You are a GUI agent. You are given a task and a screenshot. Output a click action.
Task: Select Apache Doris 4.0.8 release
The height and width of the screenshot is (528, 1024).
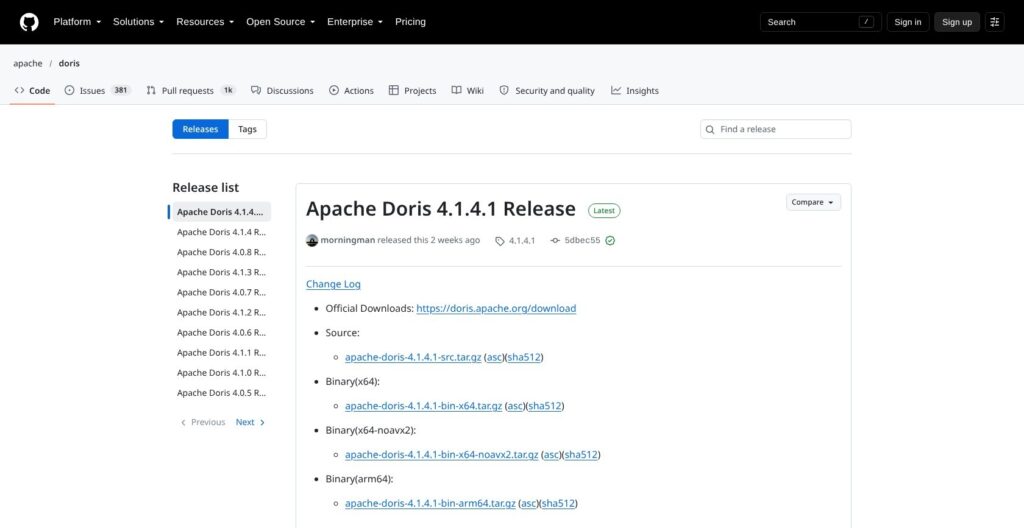[x=221, y=252]
